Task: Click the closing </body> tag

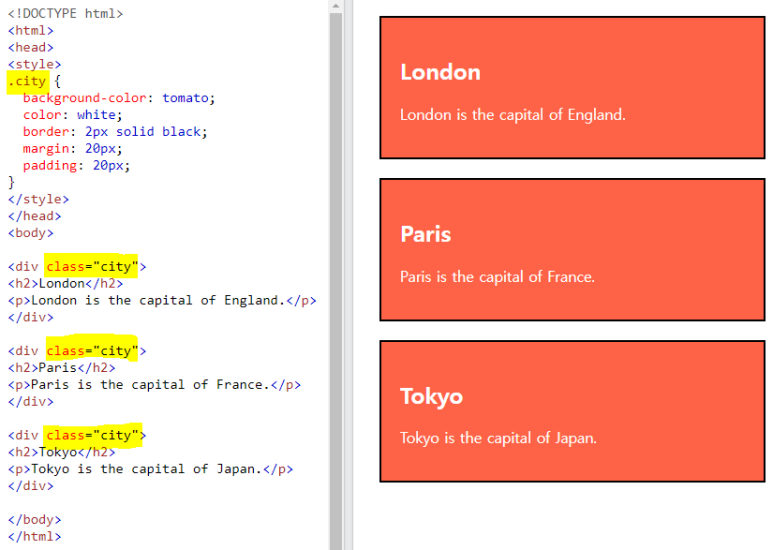Action: click(x=34, y=520)
